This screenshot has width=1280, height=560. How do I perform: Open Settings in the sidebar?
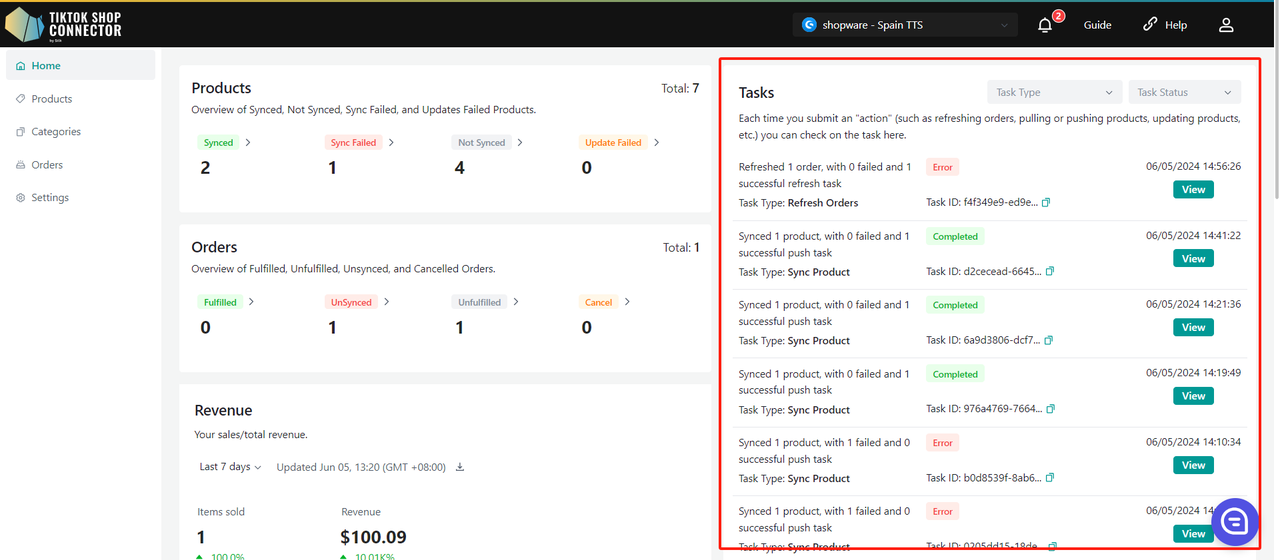coord(50,198)
